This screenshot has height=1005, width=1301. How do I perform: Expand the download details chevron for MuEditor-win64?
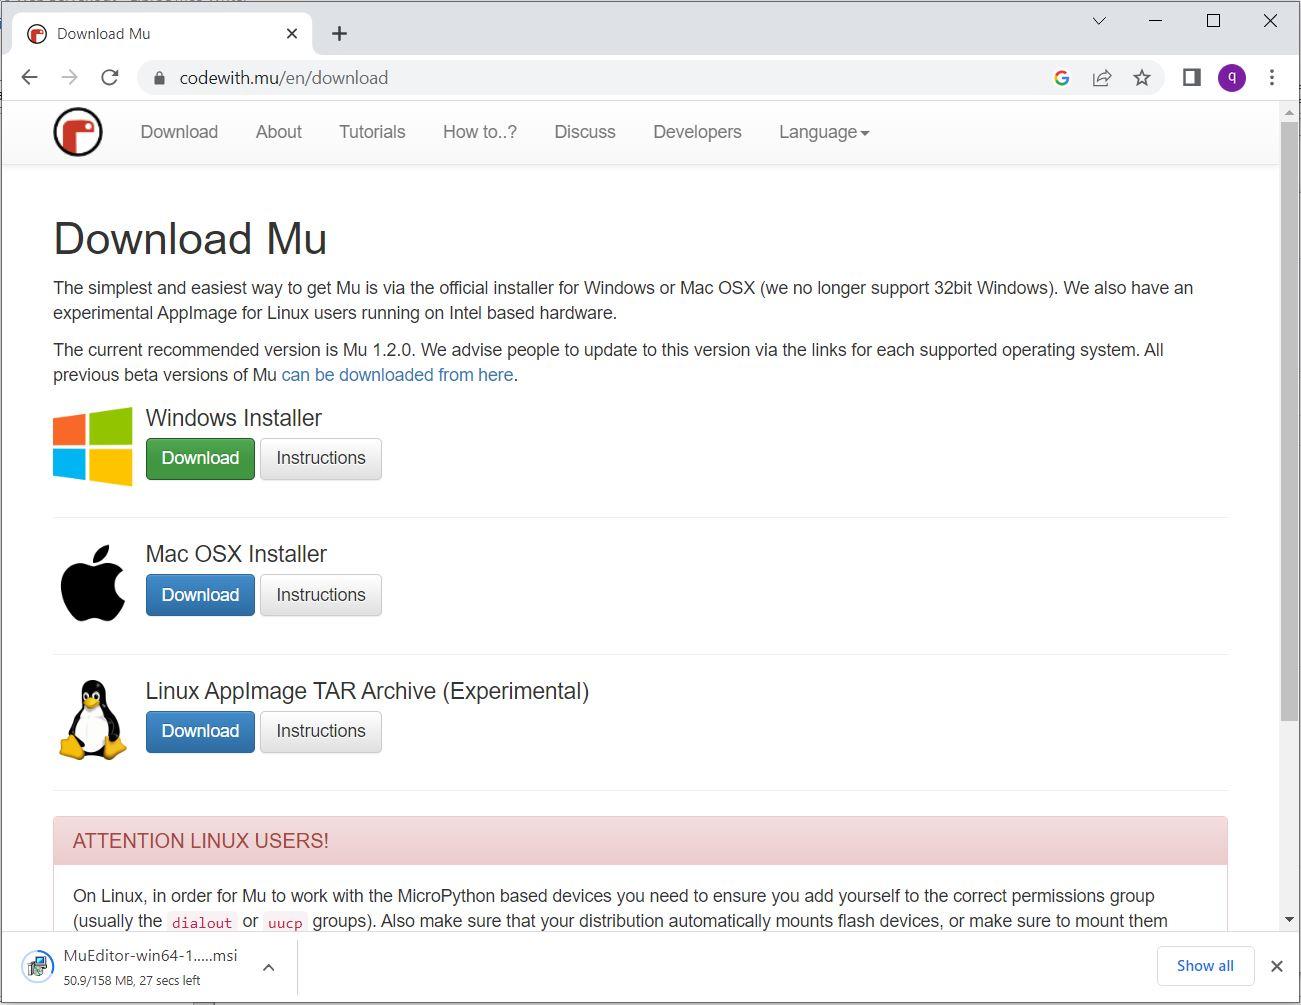tap(268, 967)
